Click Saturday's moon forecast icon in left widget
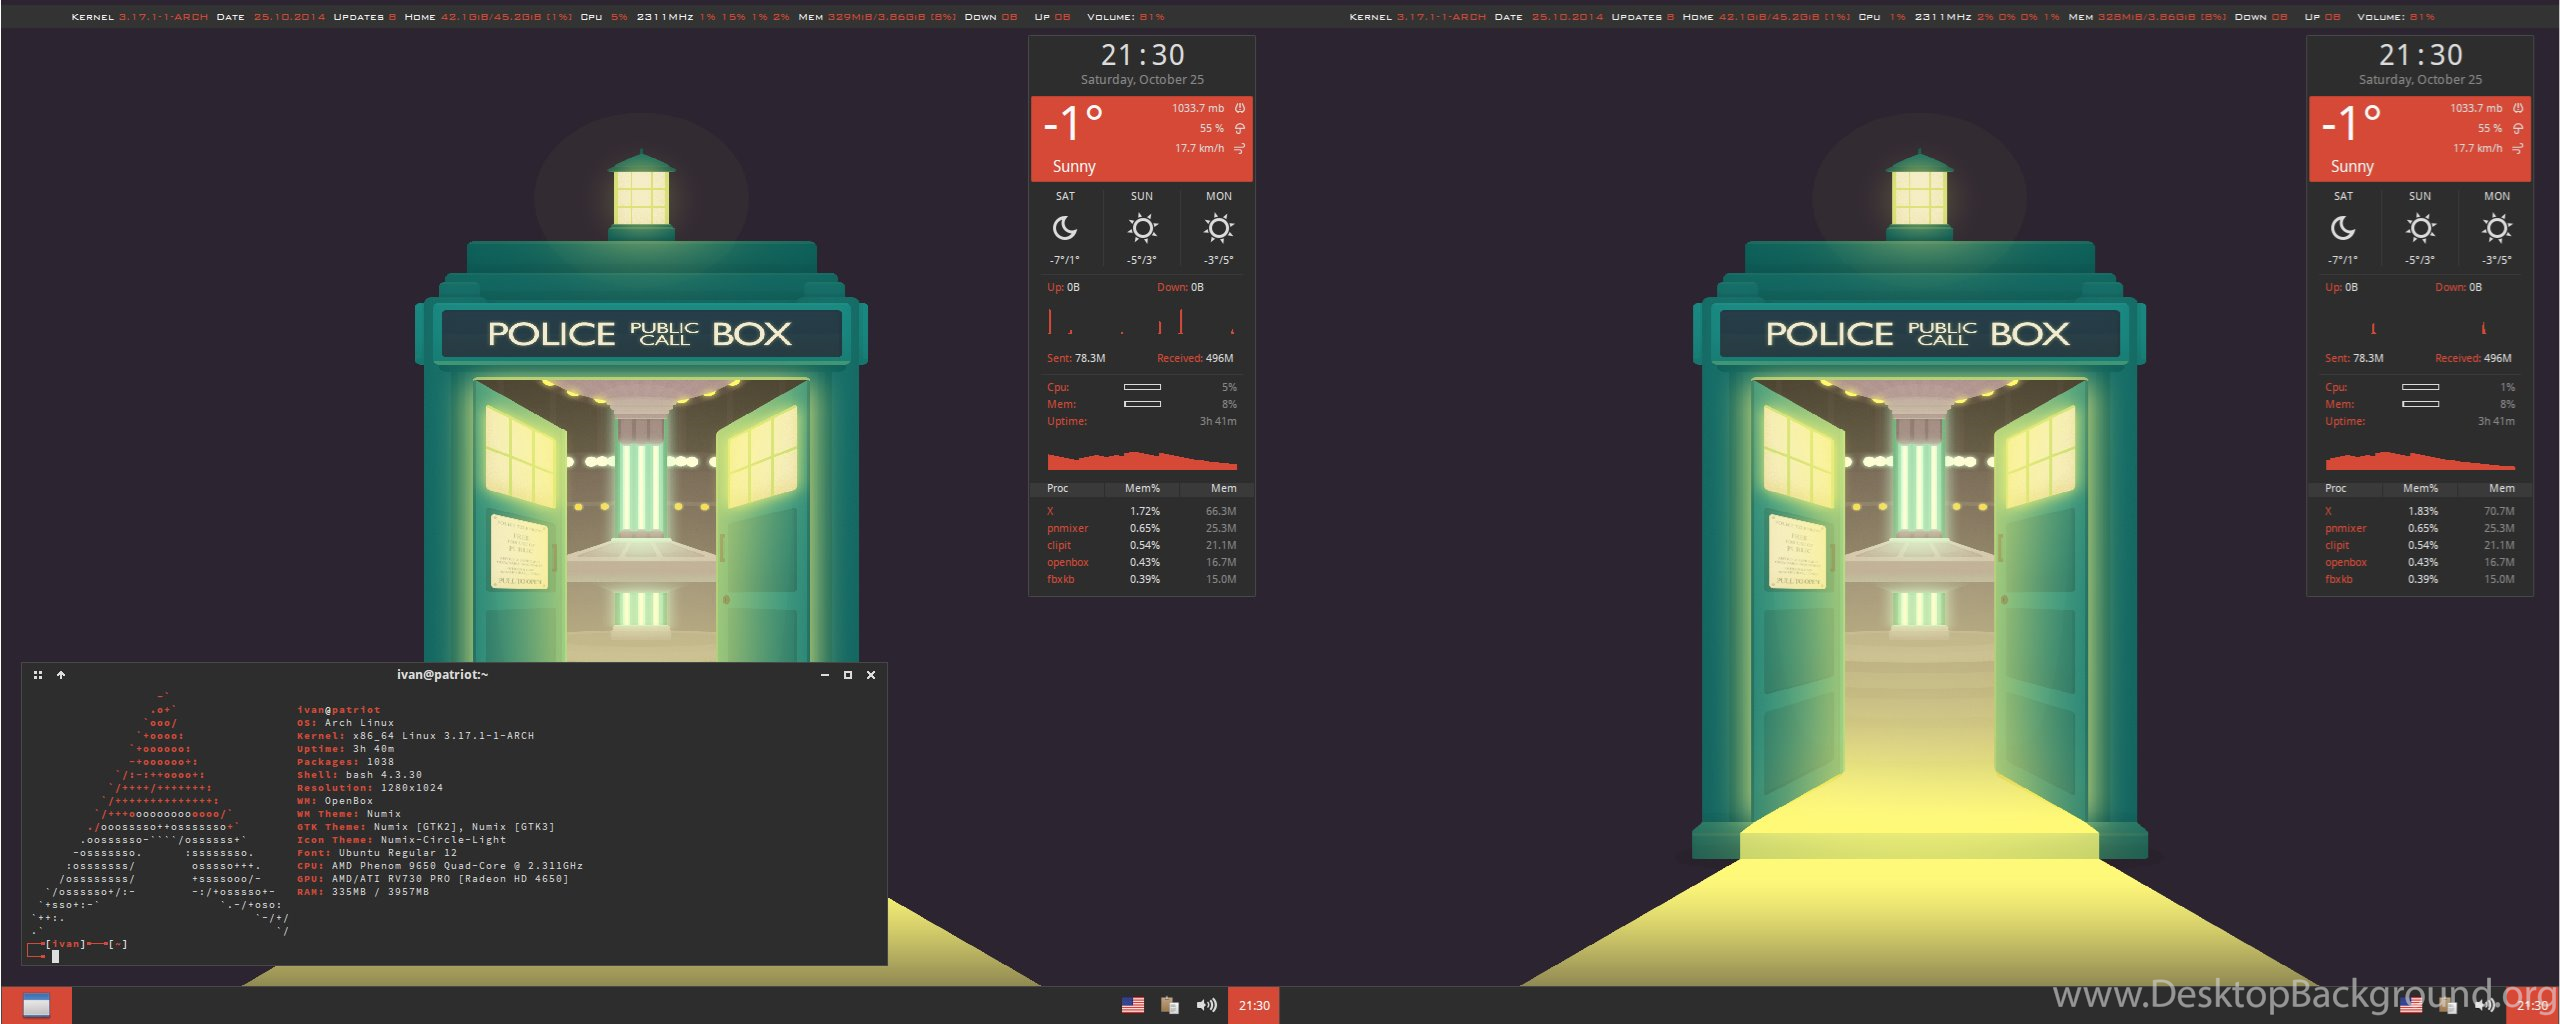 tap(1065, 229)
